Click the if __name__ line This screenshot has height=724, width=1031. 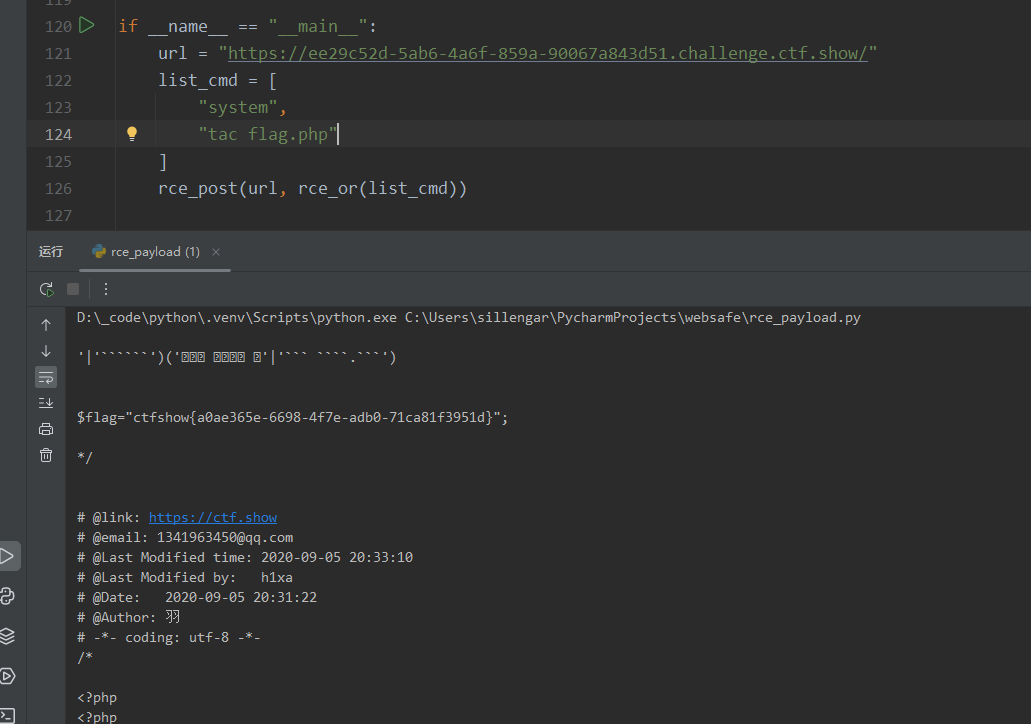click(247, 26)
